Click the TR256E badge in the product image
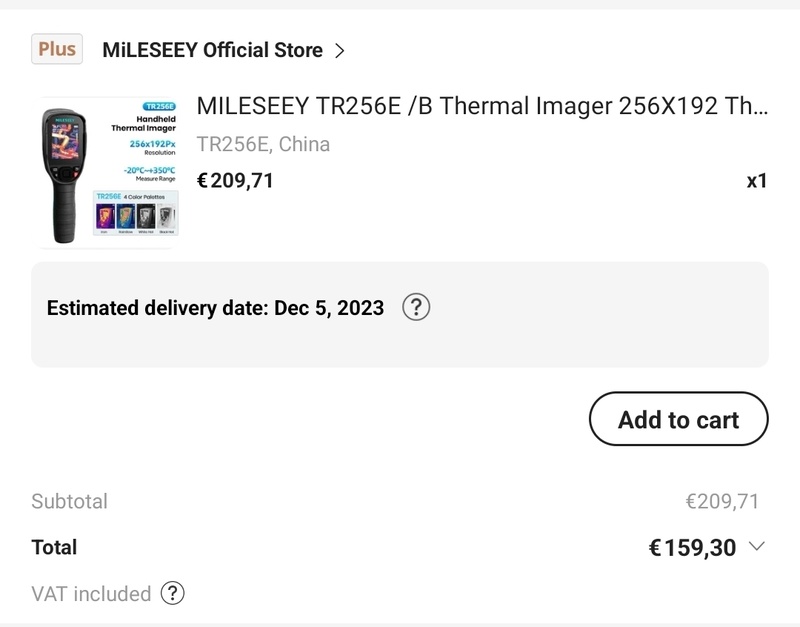The height and width of the screenshot is (627, 800). coord(159,106)
